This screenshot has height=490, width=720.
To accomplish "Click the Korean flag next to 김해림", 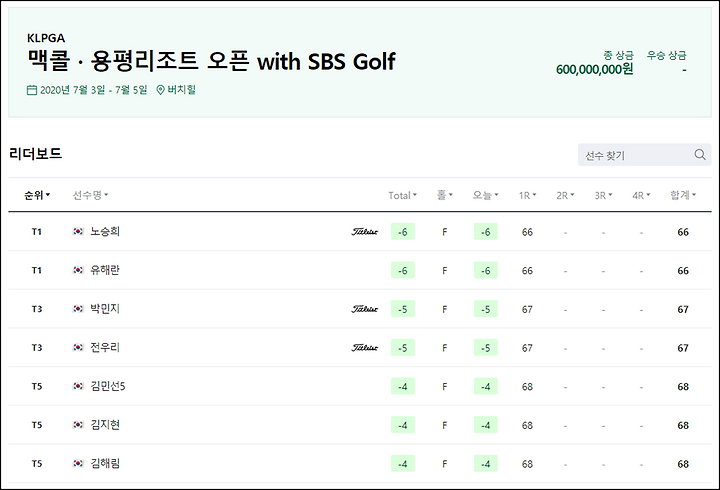I will (x=78, y=463).
